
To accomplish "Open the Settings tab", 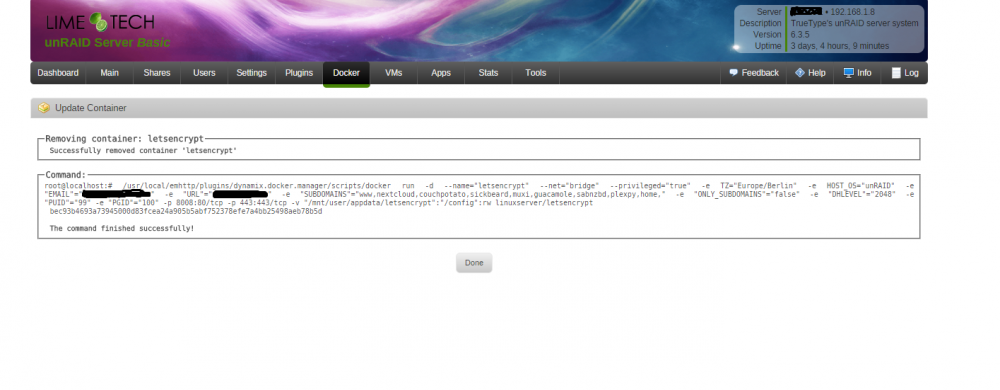I will [x=251, y=73].
